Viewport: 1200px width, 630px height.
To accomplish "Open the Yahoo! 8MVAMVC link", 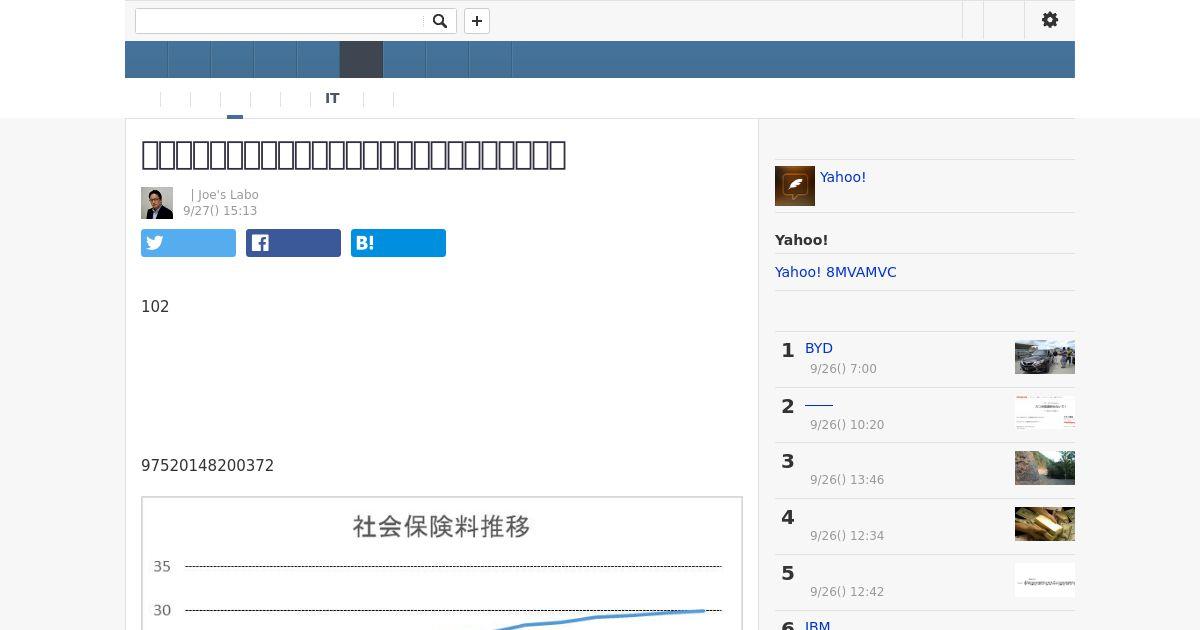I will click(x=835, y=272).
